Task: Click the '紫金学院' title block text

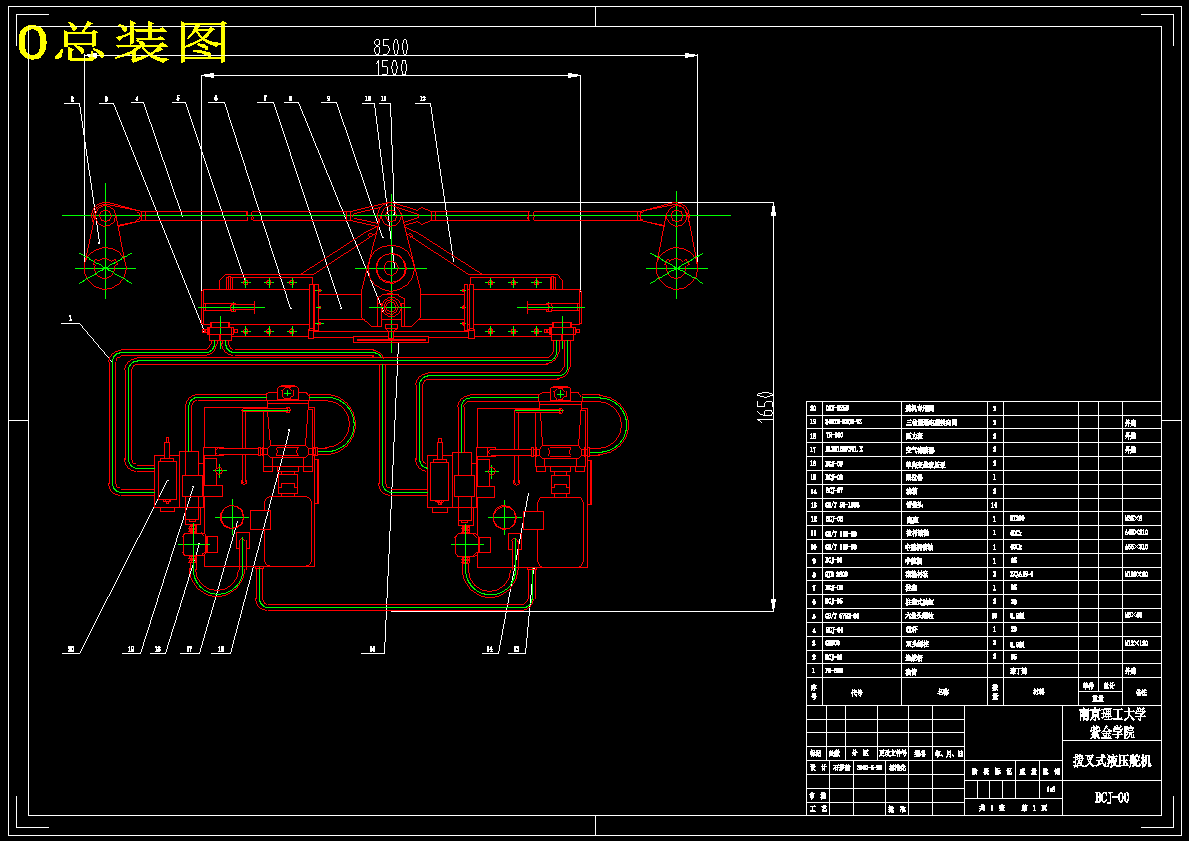Action: tap(1112, 733)
